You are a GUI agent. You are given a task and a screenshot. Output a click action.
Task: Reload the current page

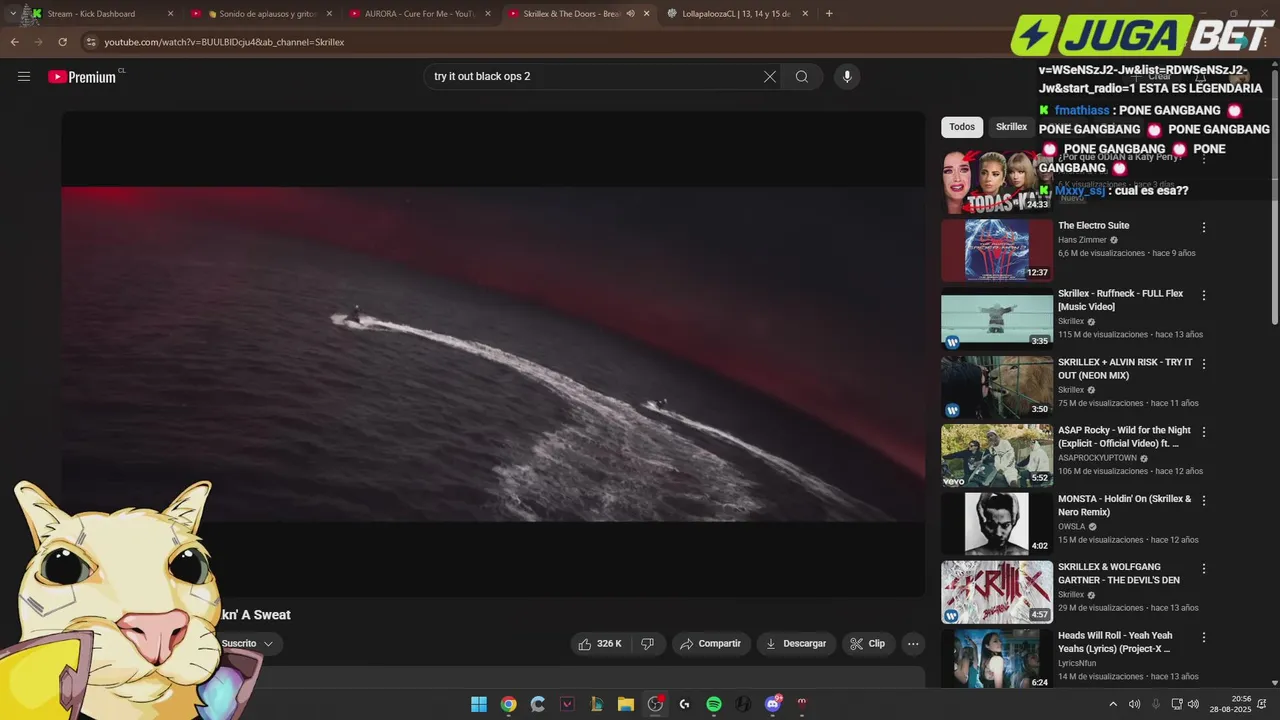pyautogui.click(x=62, y=42)
